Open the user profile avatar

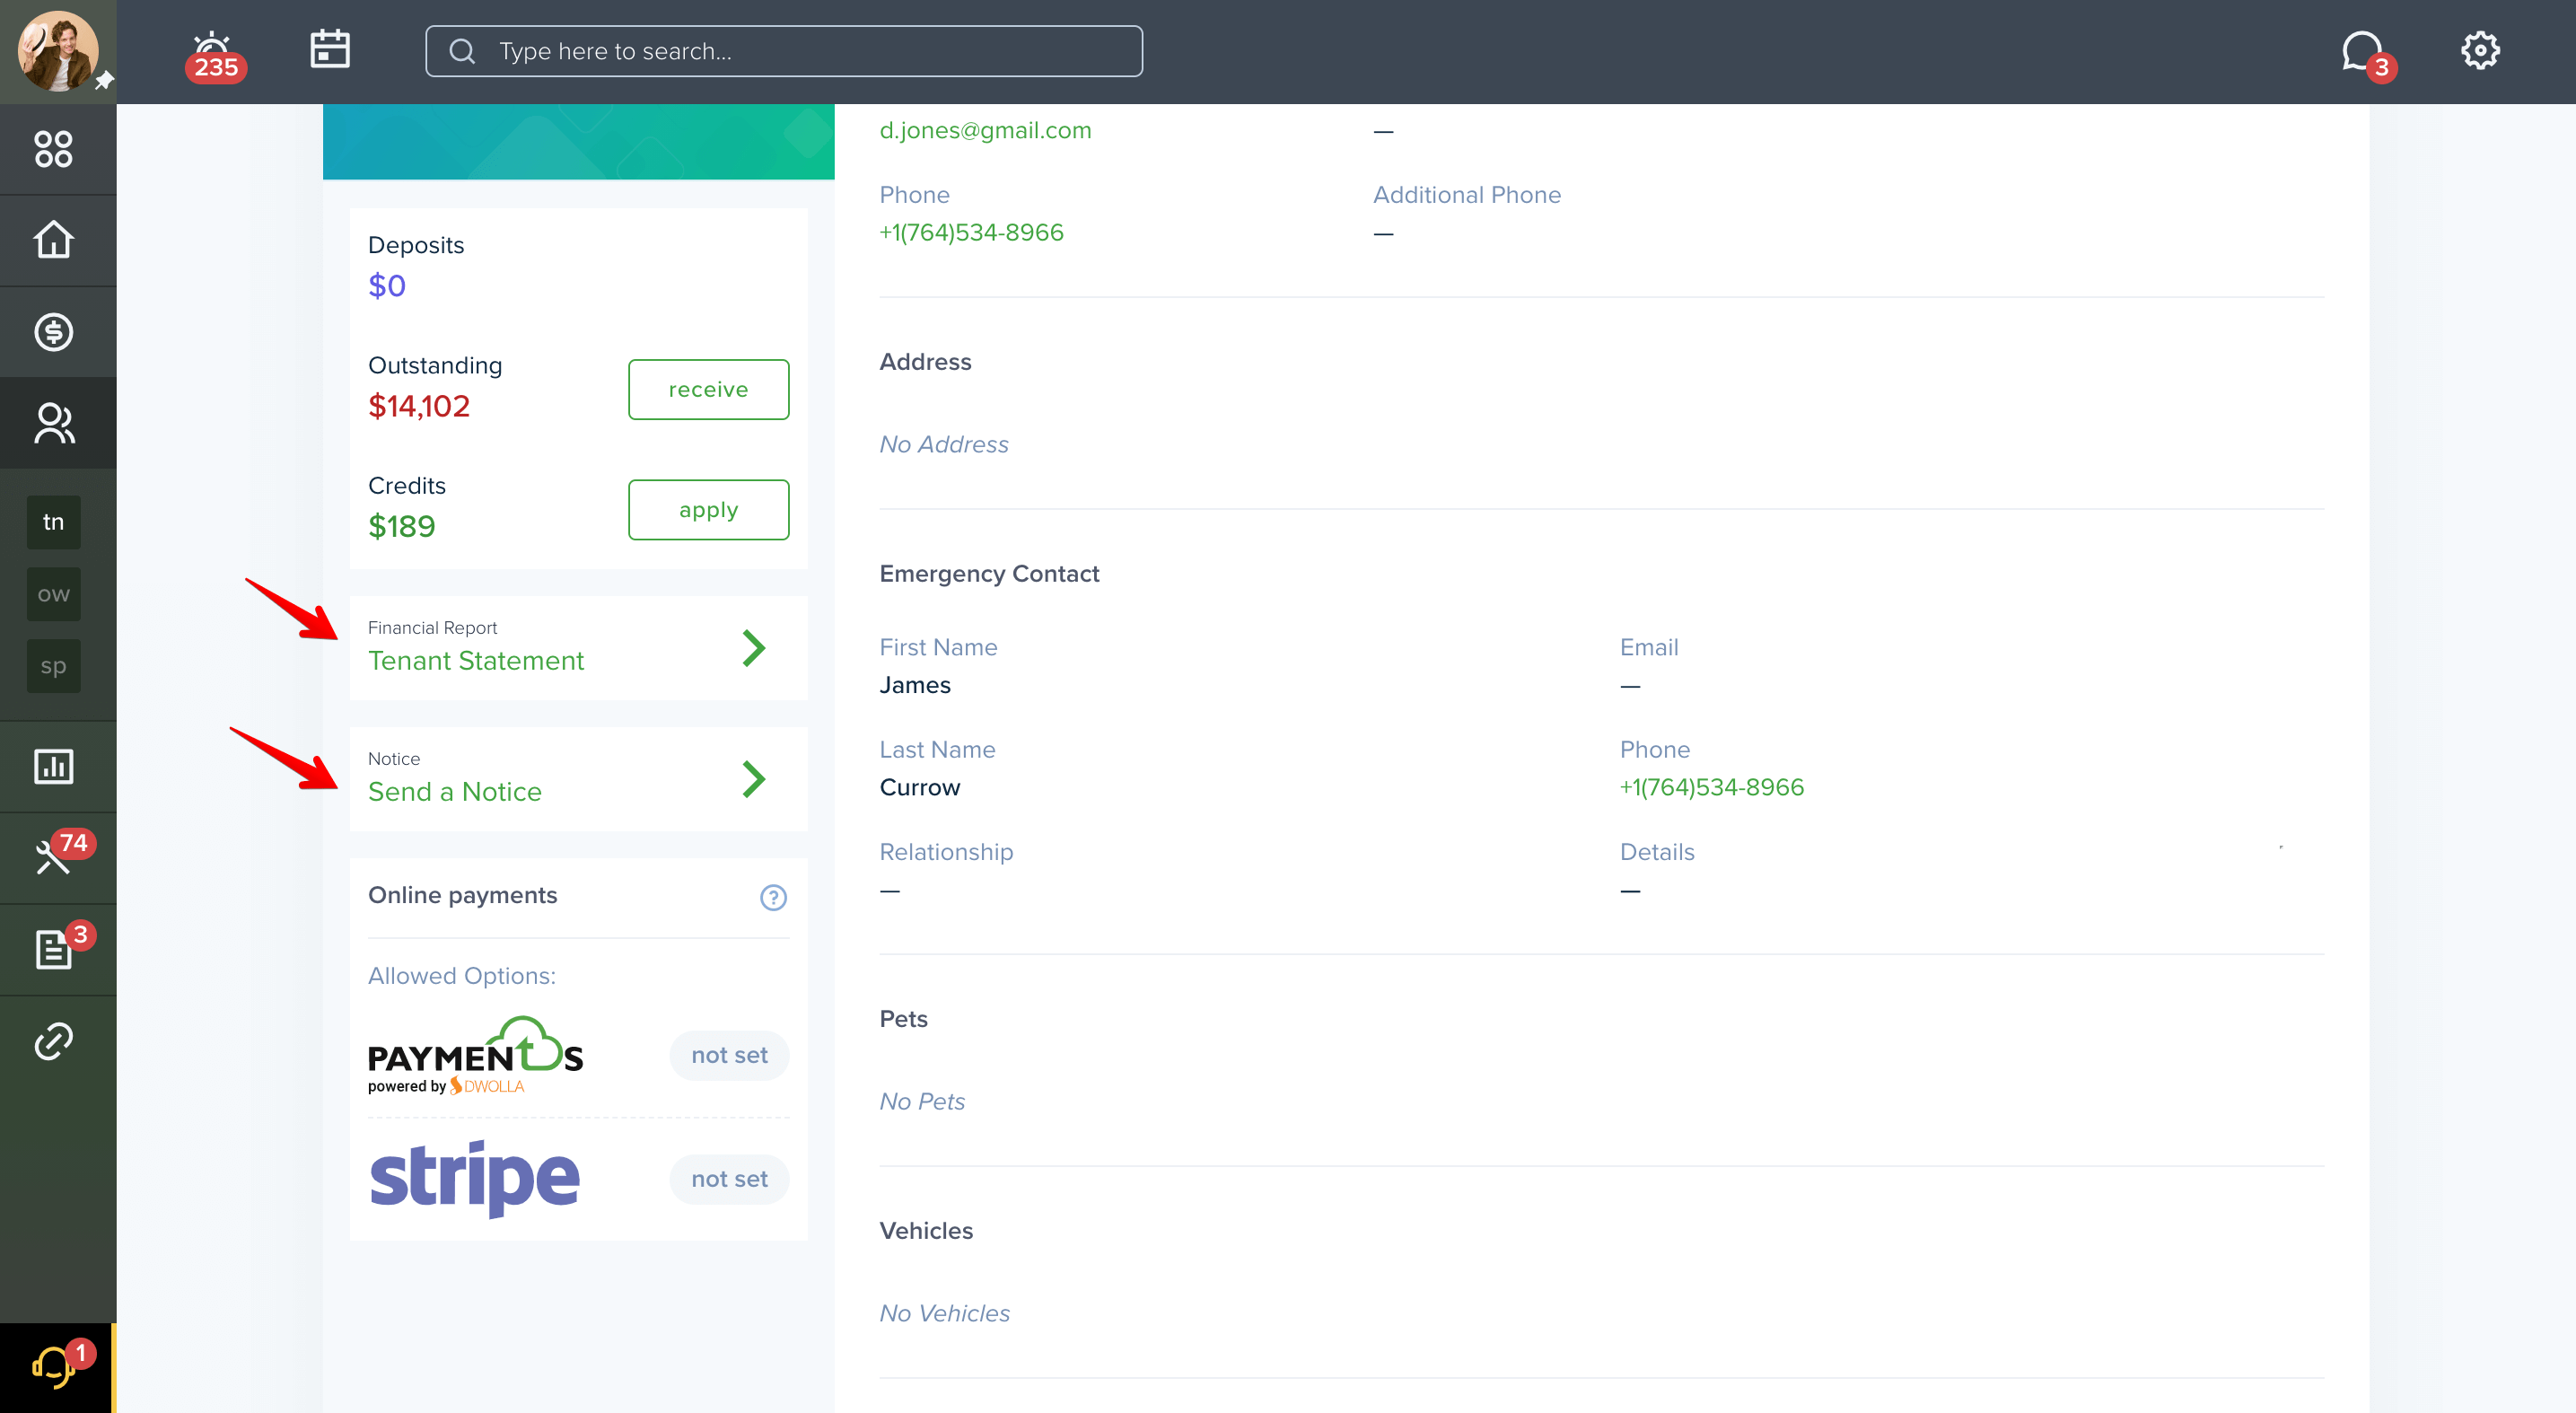point(57,51)
